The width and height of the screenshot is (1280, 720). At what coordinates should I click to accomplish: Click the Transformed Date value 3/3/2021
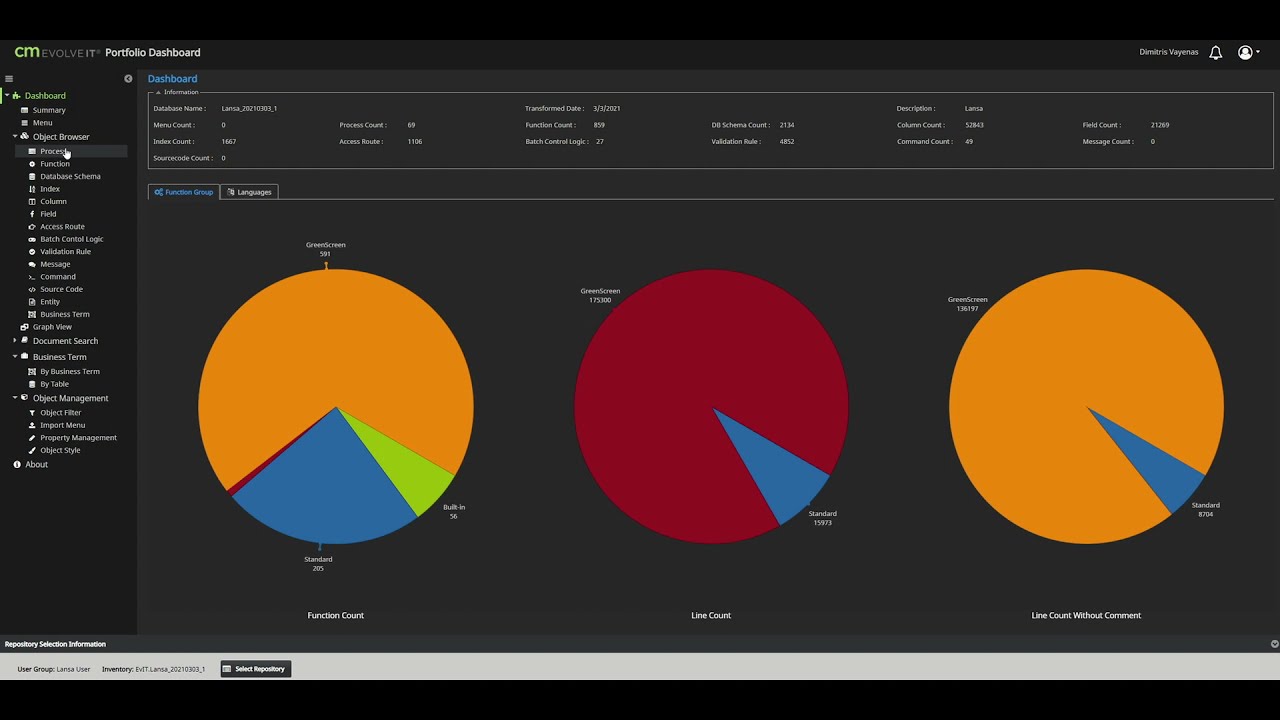(607, 108)
